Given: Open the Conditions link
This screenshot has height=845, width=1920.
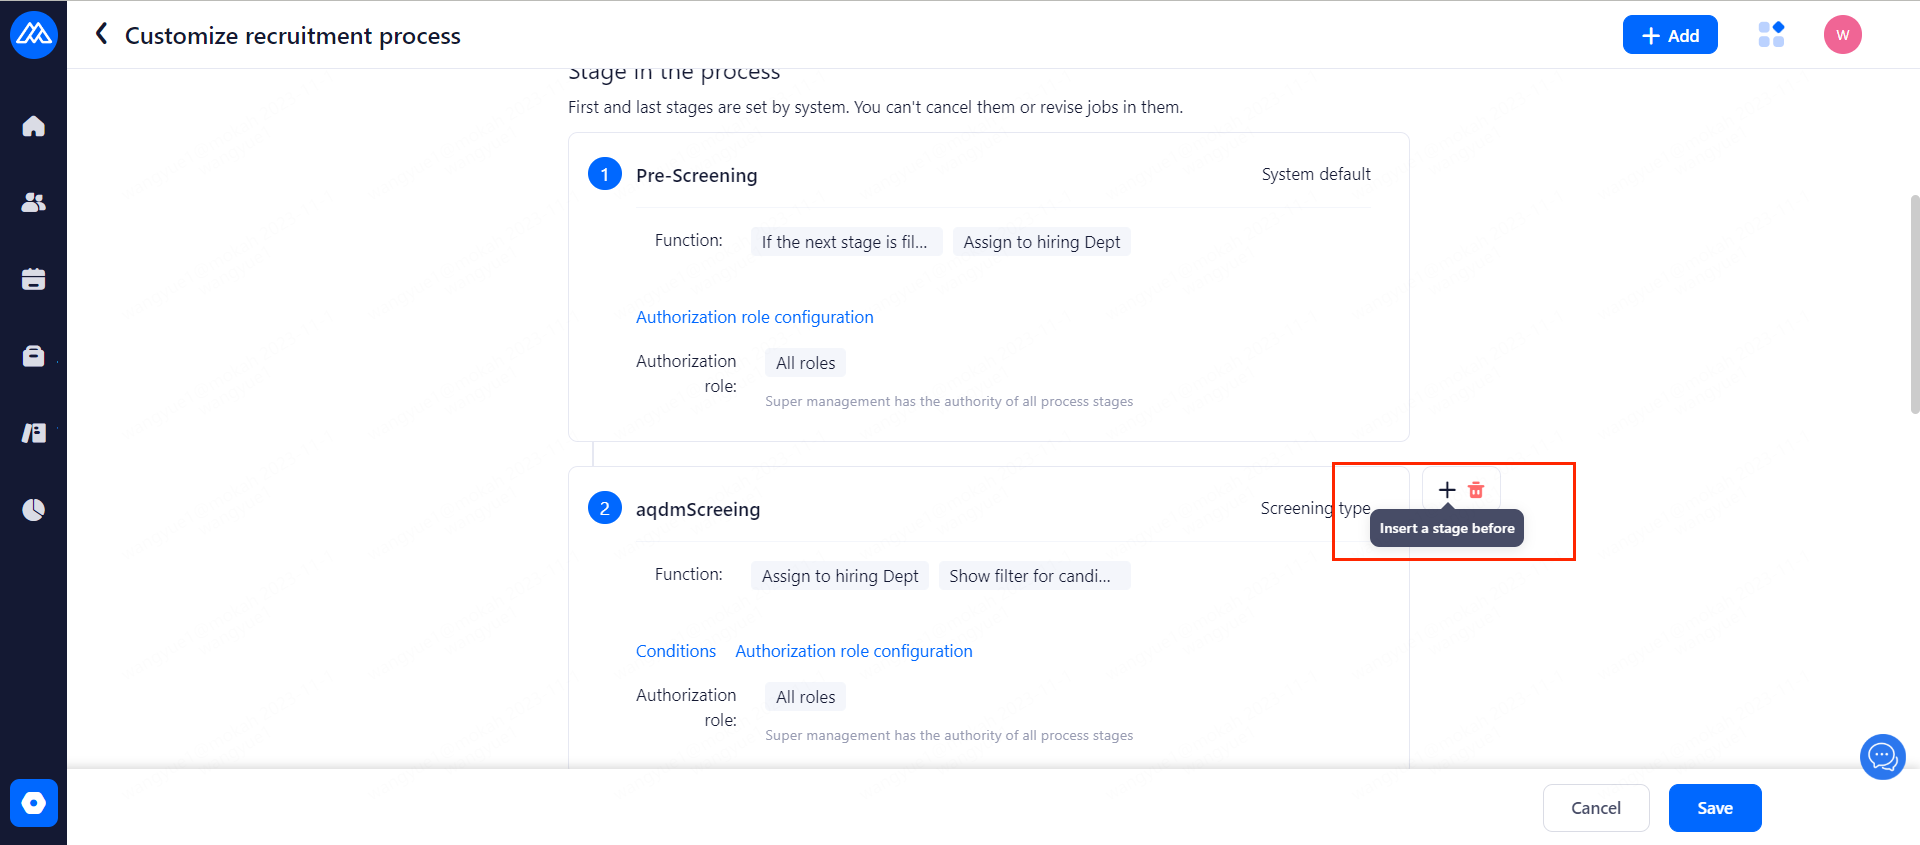Looking at the screenshot, I should coord(676,651).
